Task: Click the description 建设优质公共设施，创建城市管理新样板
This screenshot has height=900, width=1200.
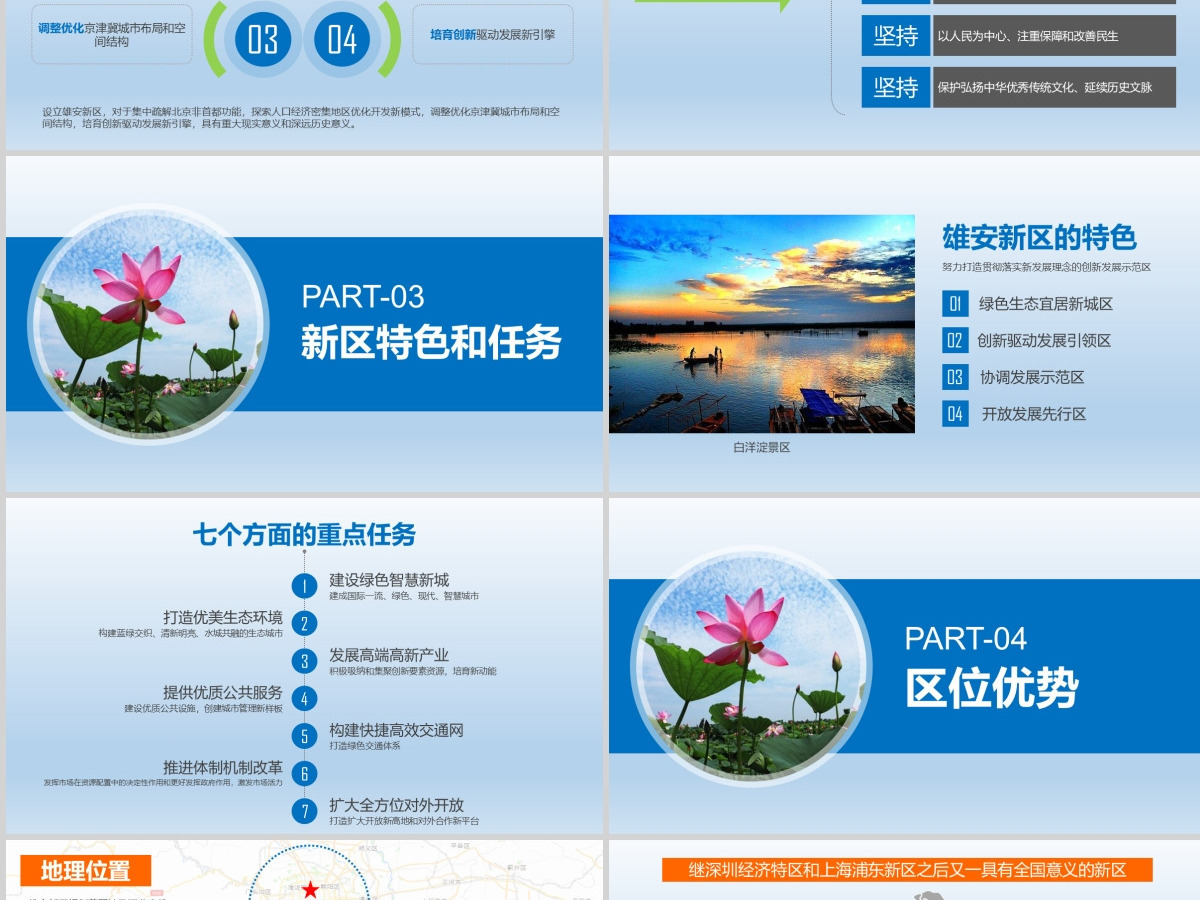Action: pos(203,708)
